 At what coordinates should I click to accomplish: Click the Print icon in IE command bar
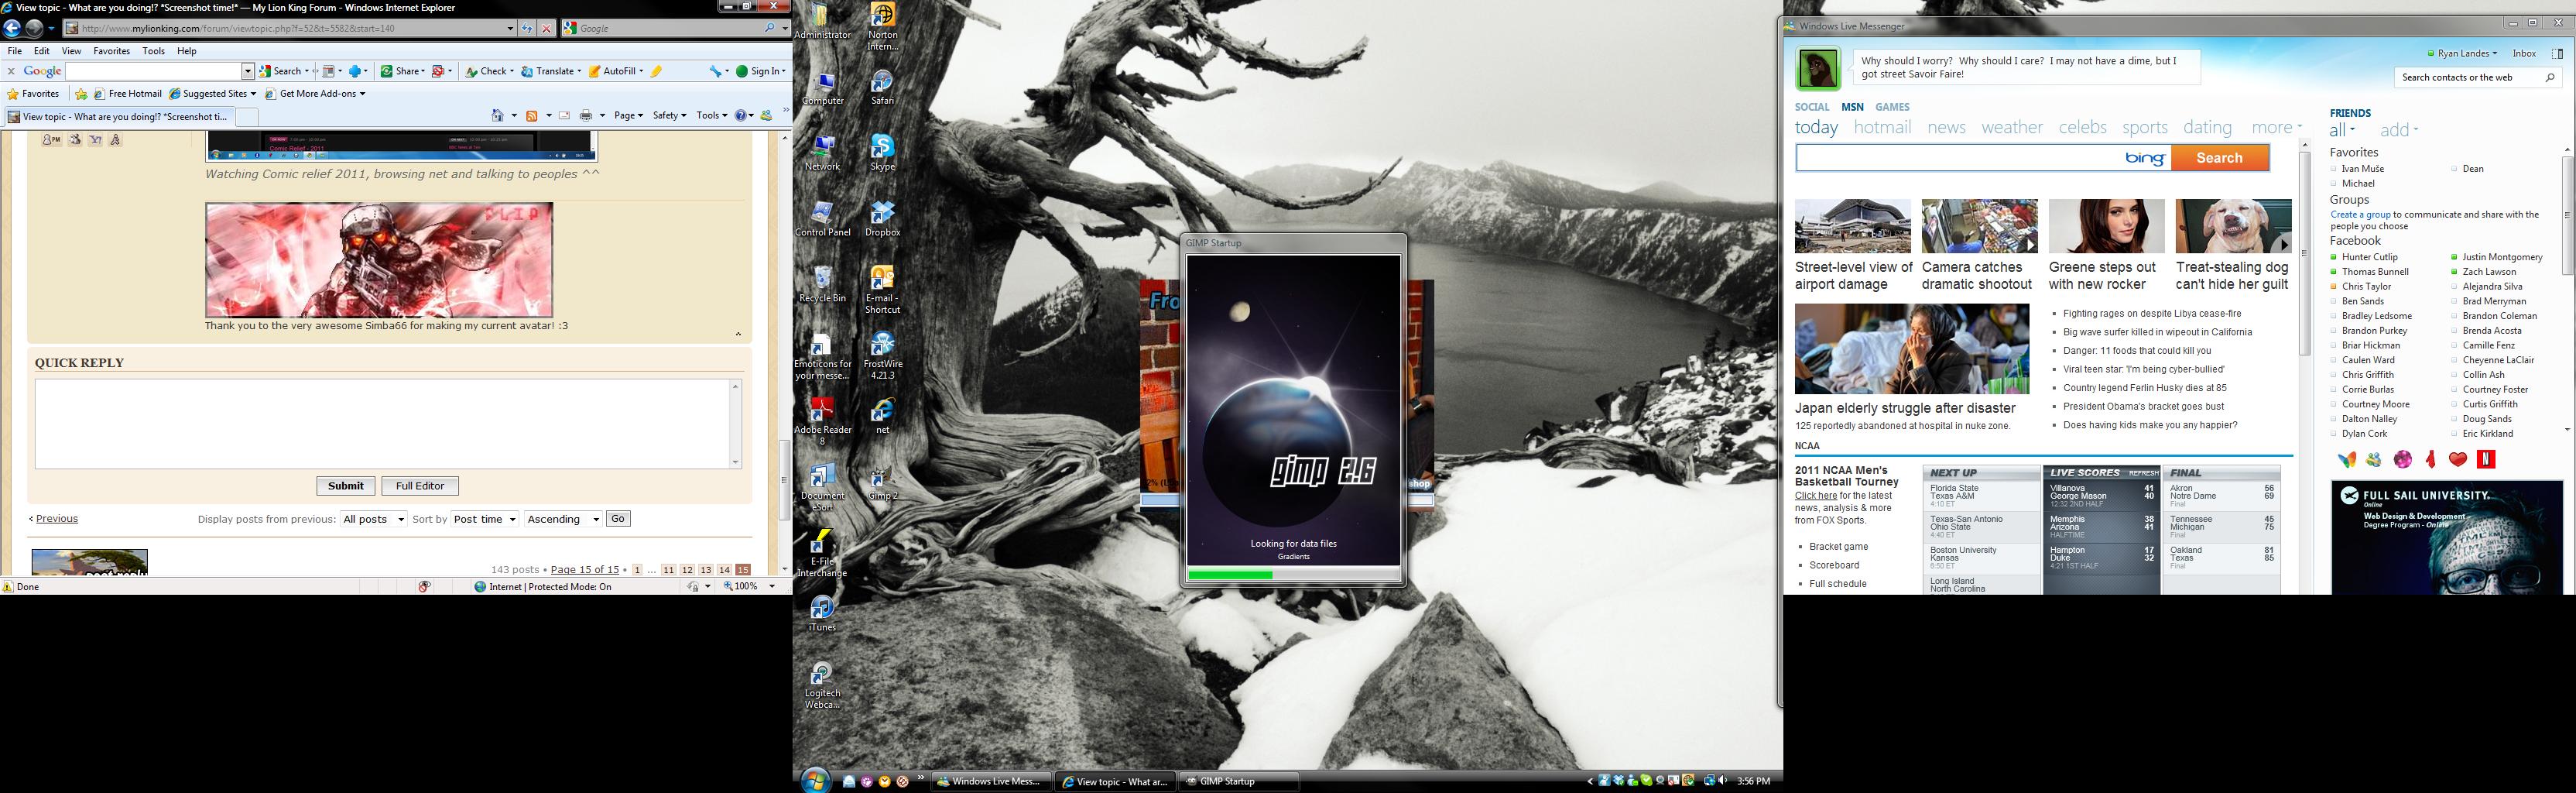[x=587, y=116]
